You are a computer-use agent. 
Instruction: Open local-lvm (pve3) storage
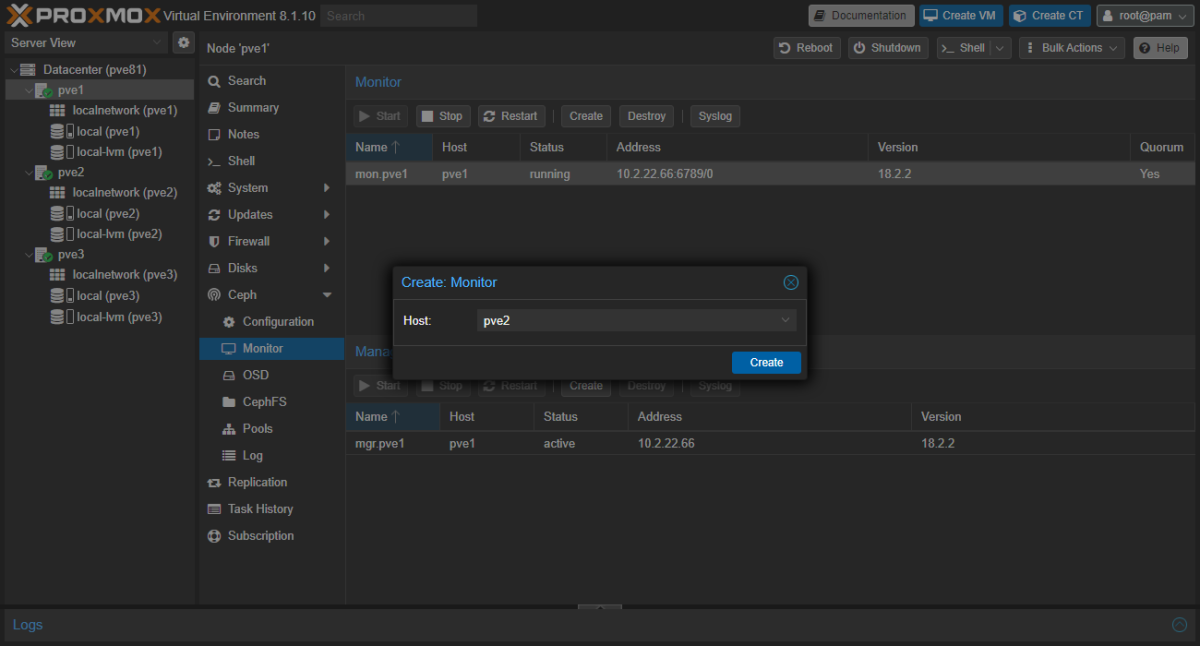(x=106, y=317)
